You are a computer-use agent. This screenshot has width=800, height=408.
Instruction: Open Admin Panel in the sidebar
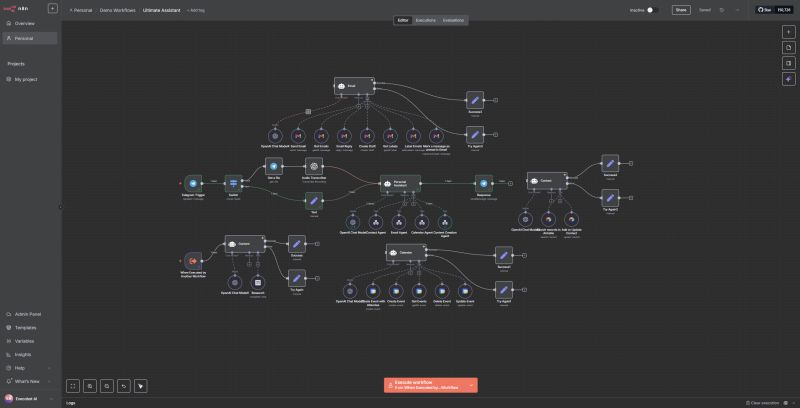point(30,314)
